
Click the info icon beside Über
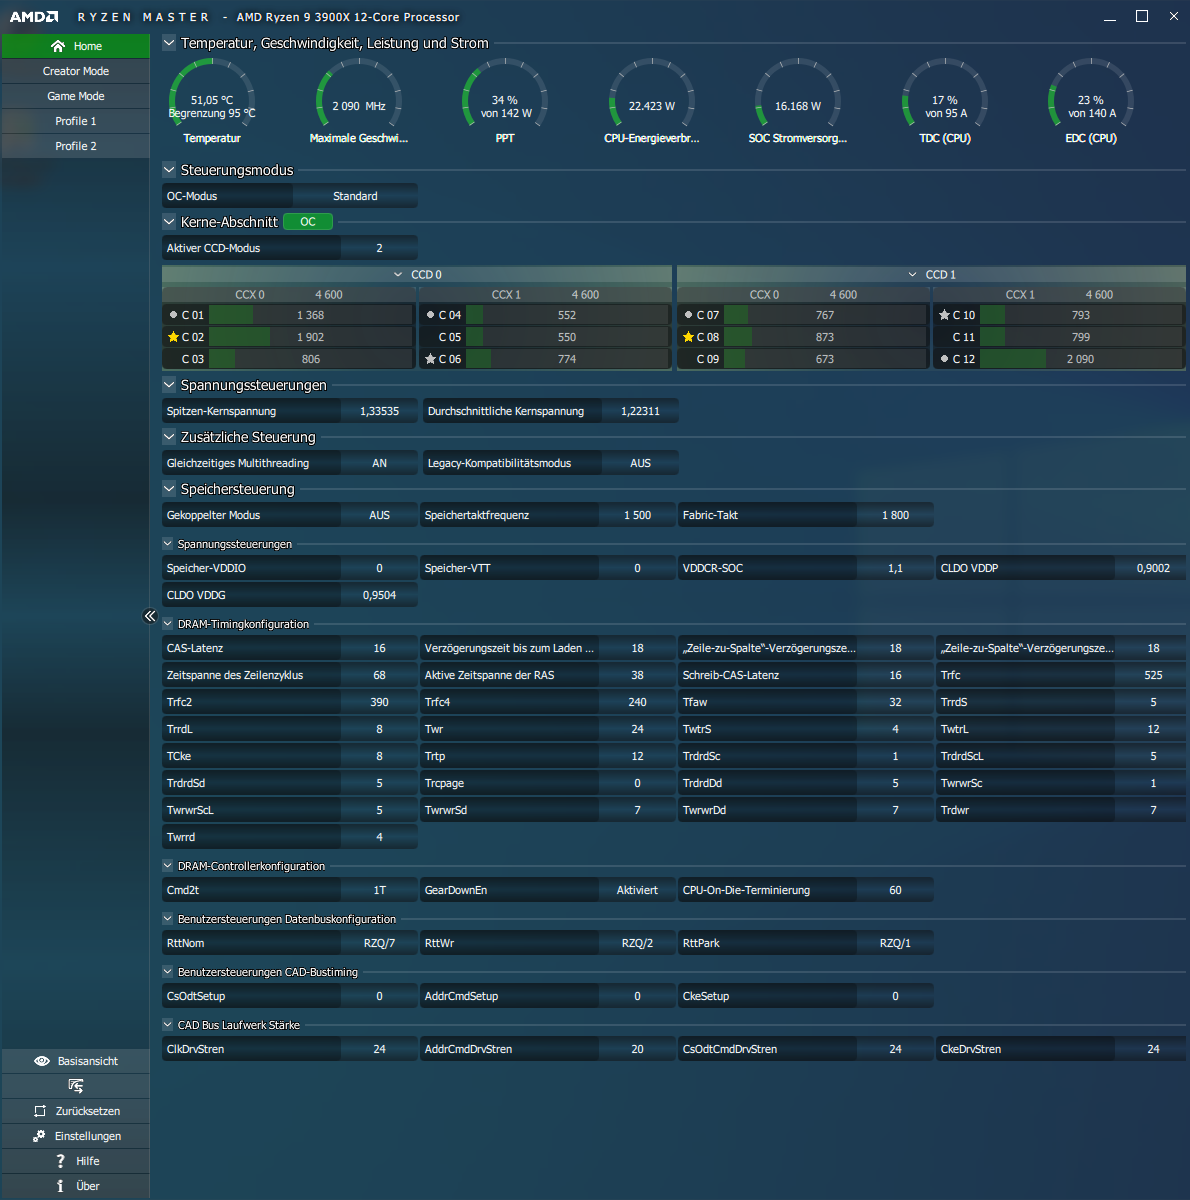pos(60,1186)
